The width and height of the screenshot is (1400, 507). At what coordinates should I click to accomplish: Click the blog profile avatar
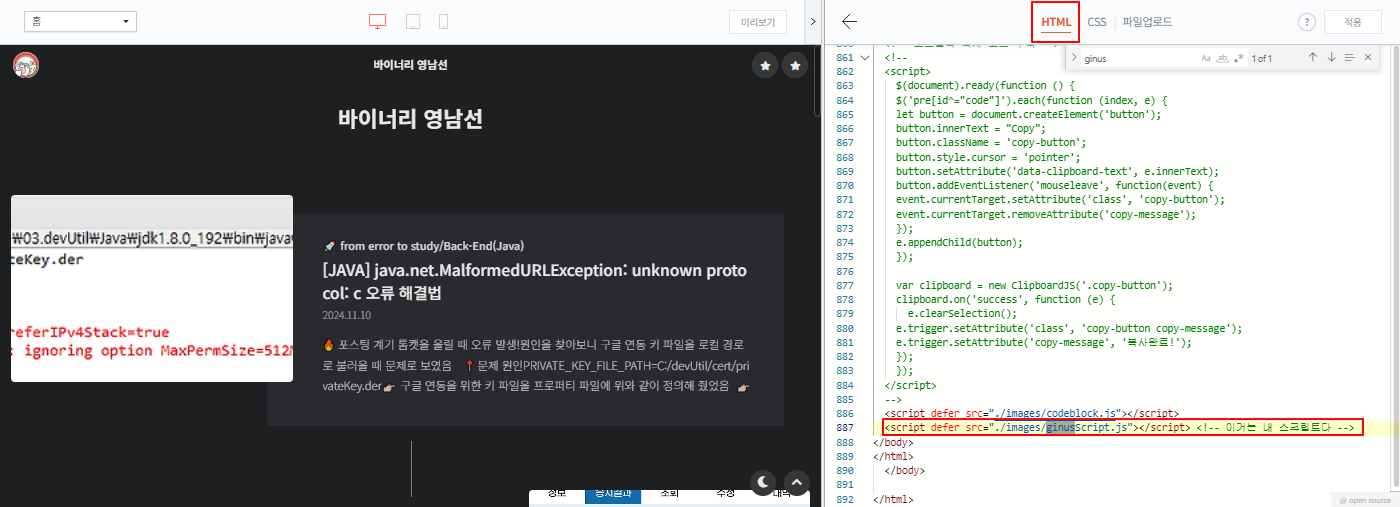tap(25, 65)
